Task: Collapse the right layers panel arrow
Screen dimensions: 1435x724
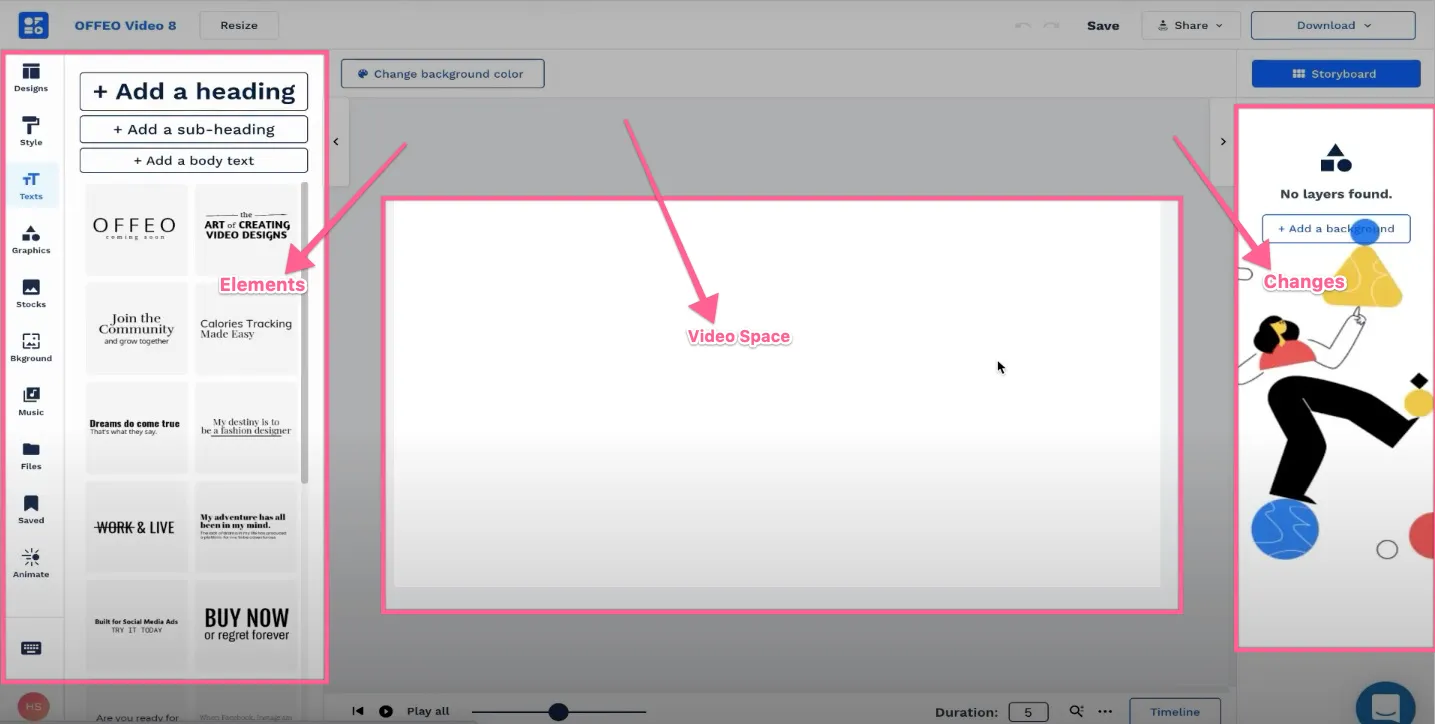Action: tap(1222, 142)
